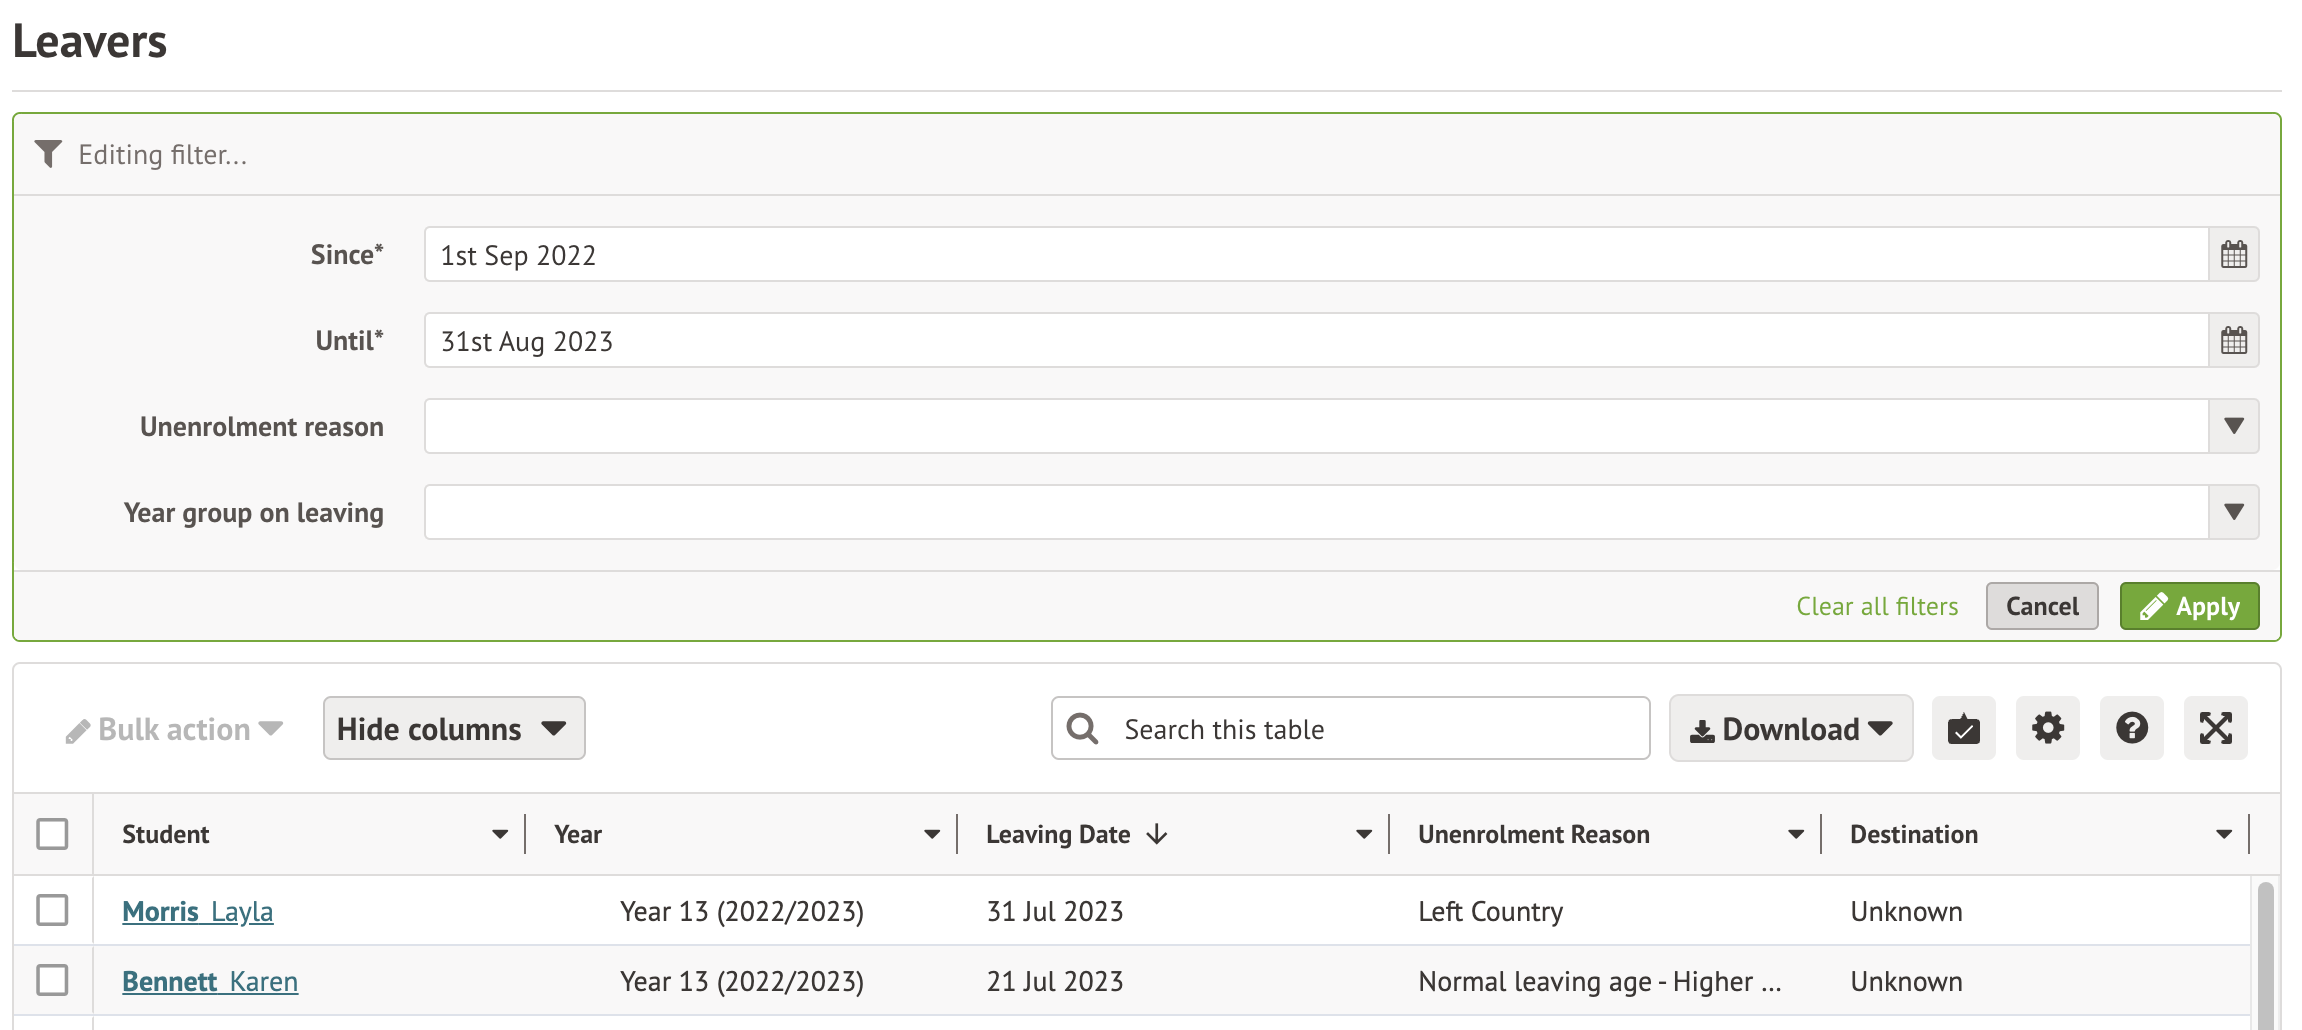Image resolution: width=2302 pixels, height=1030 pixels.
Task: Open the Until date calendar picker
Action: coord(2233,341)
